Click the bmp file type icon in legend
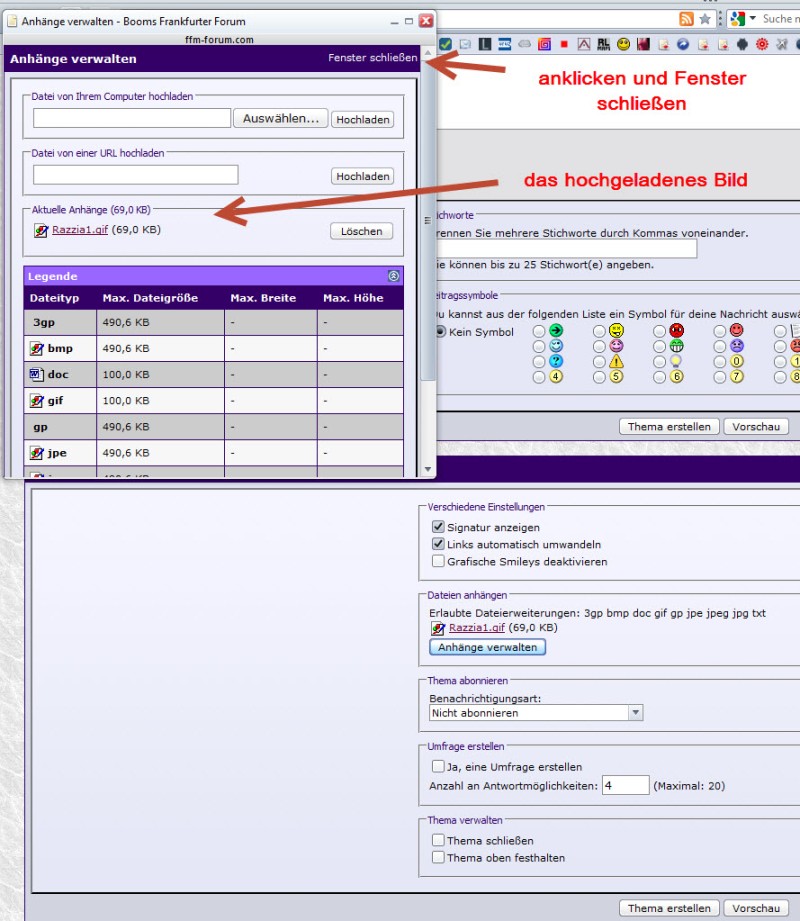This screenshot has height=921, width=800. click(x=37, y=348)
